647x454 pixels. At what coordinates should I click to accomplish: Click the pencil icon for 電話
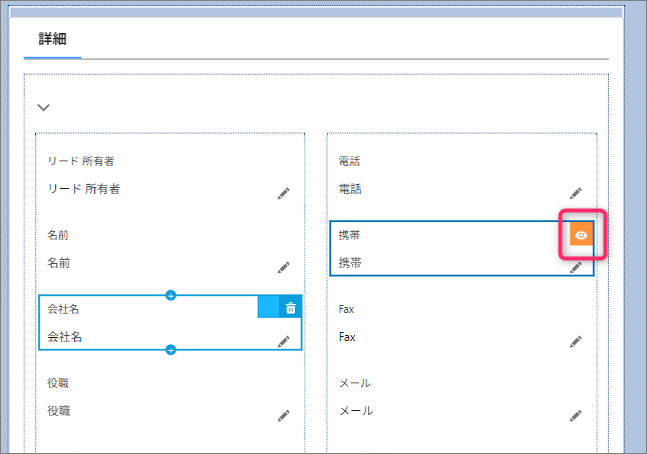(x=576, y=193)
